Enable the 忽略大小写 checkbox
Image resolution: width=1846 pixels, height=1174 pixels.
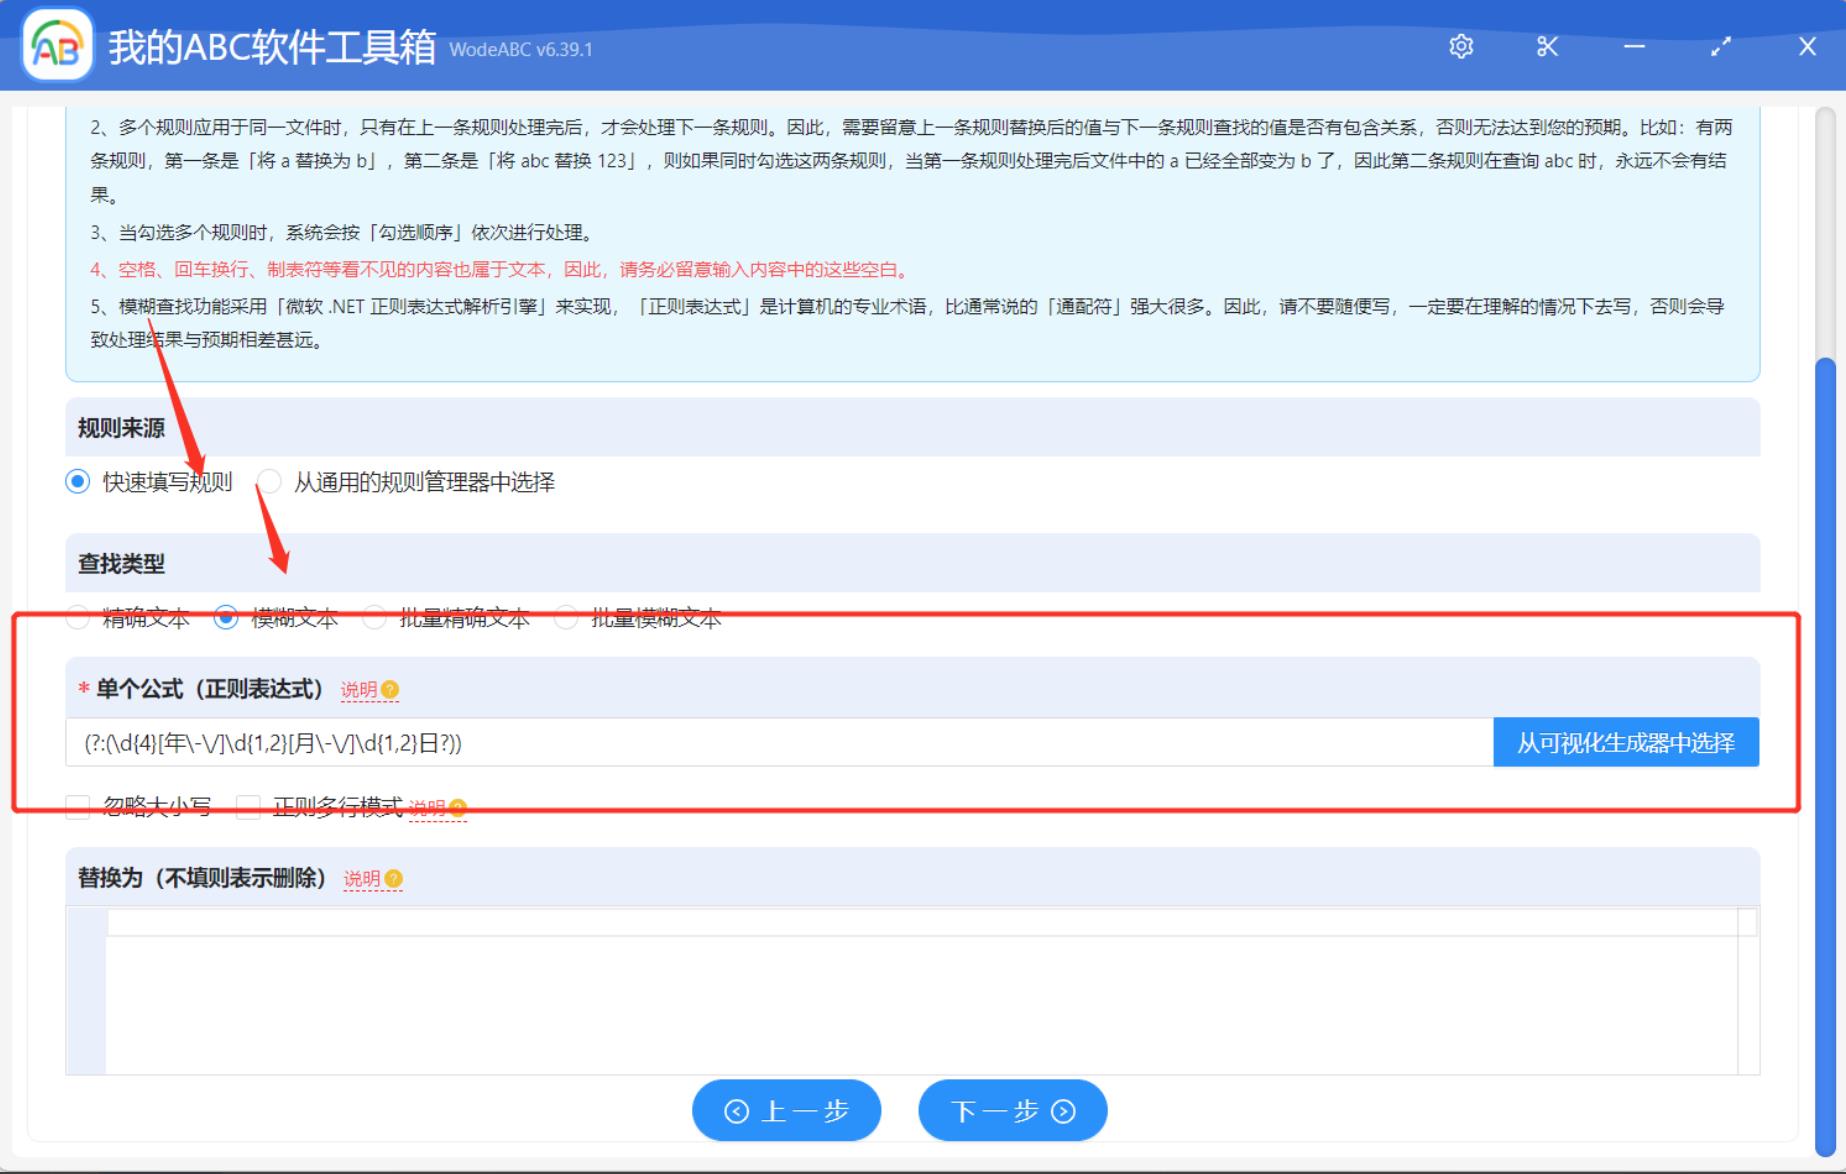[78, 808]
